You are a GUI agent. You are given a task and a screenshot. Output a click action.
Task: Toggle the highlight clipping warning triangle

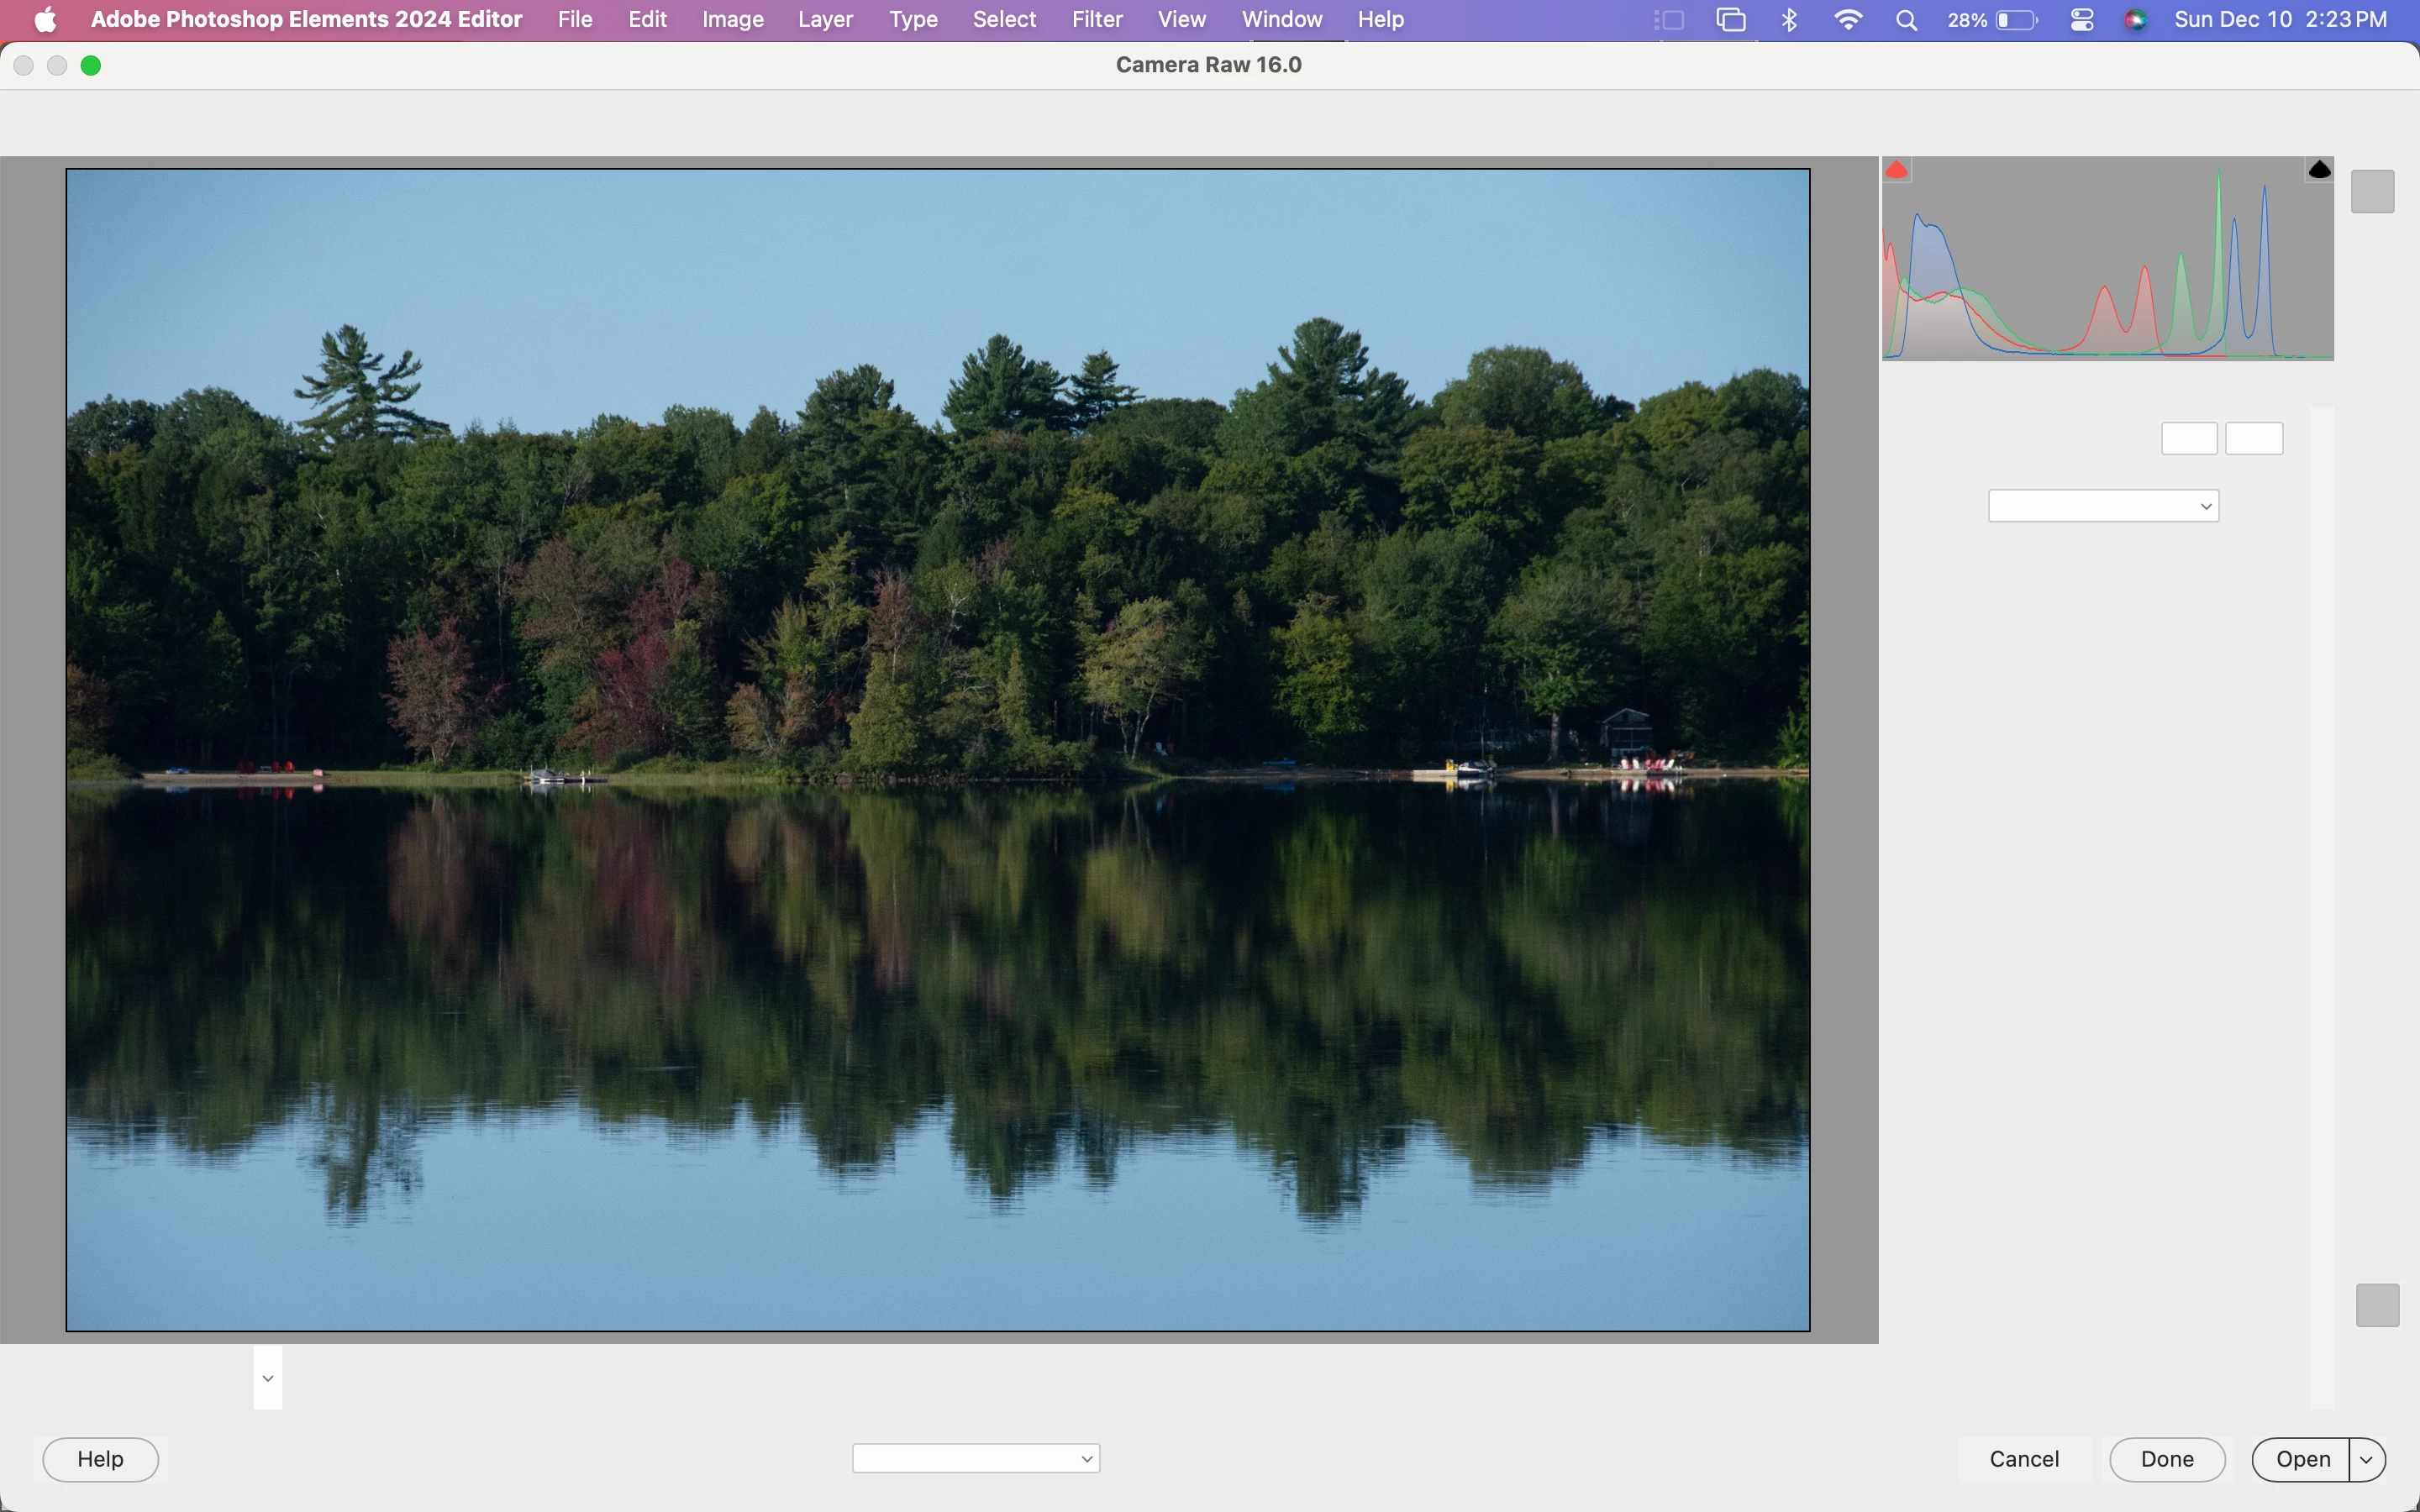point(2320,171)
